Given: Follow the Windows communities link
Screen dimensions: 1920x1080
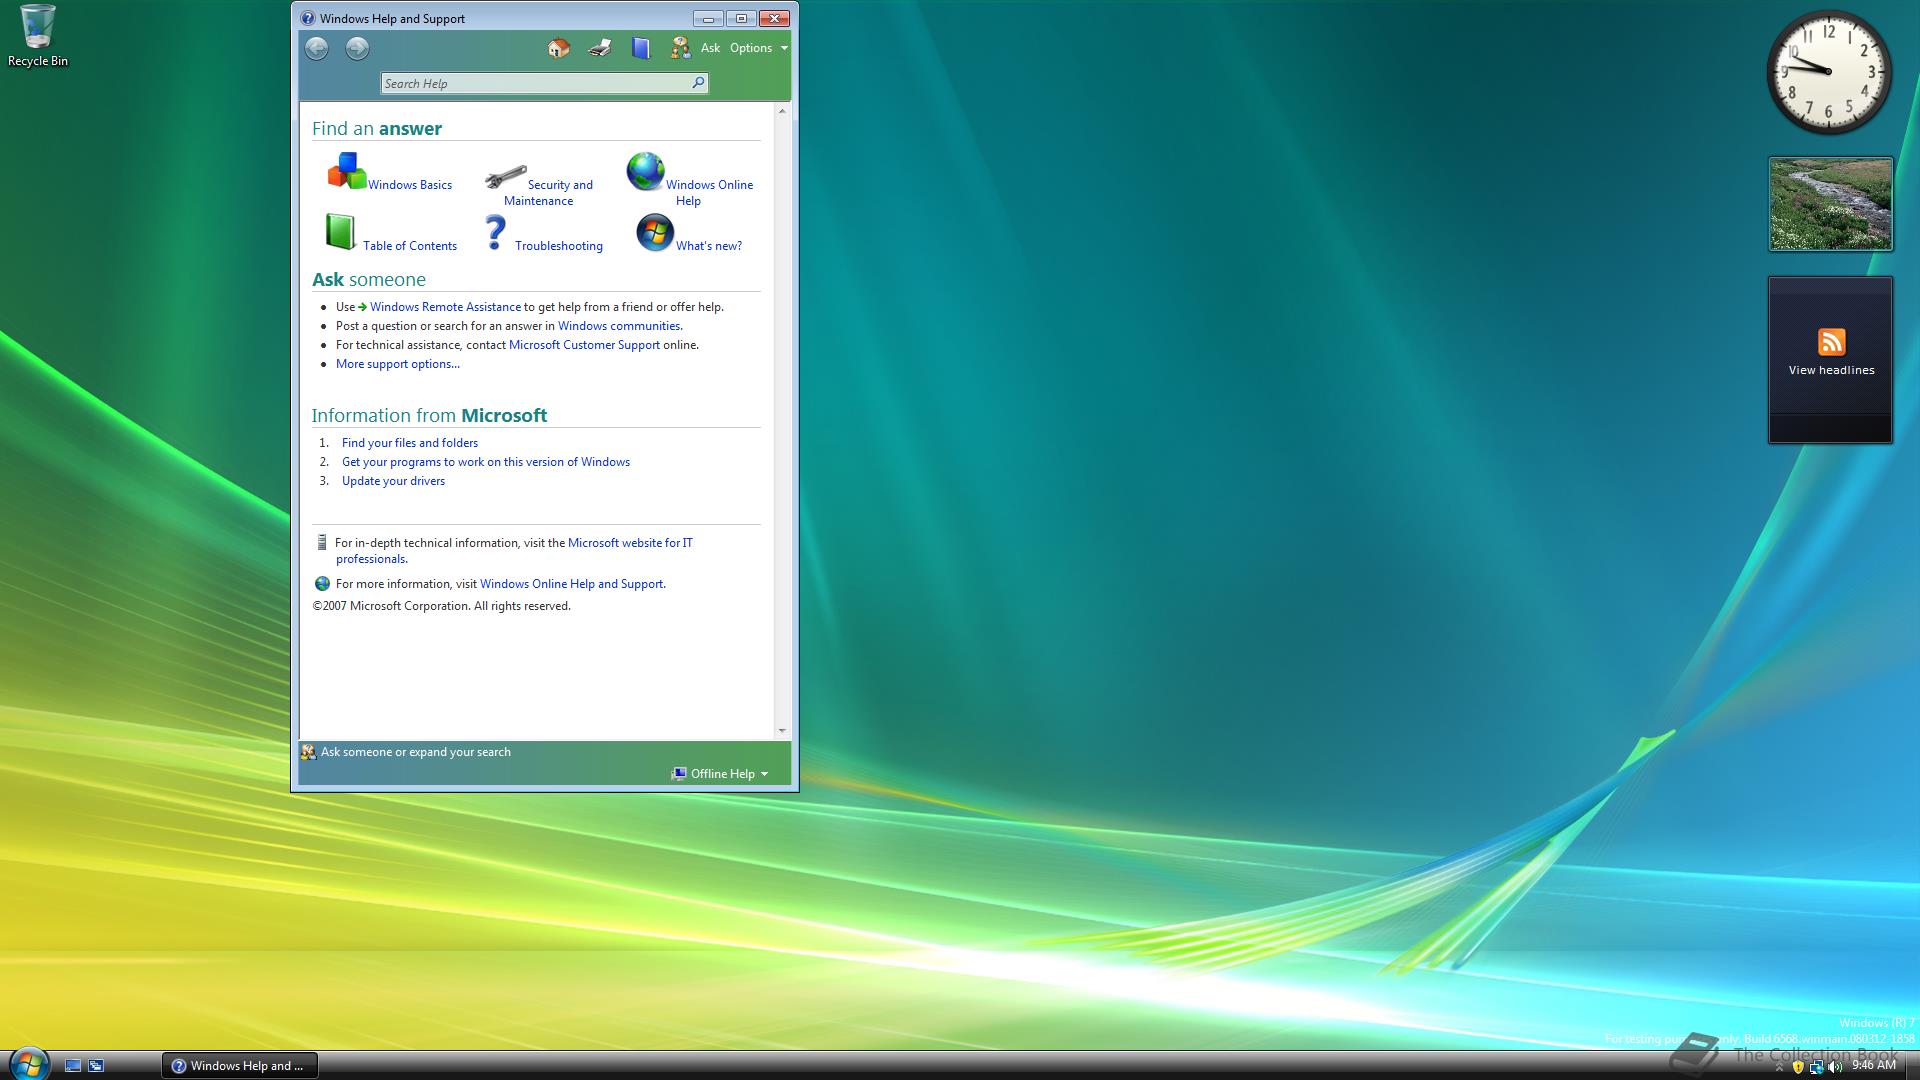Looking at the screenshot, I should point(619,326).
